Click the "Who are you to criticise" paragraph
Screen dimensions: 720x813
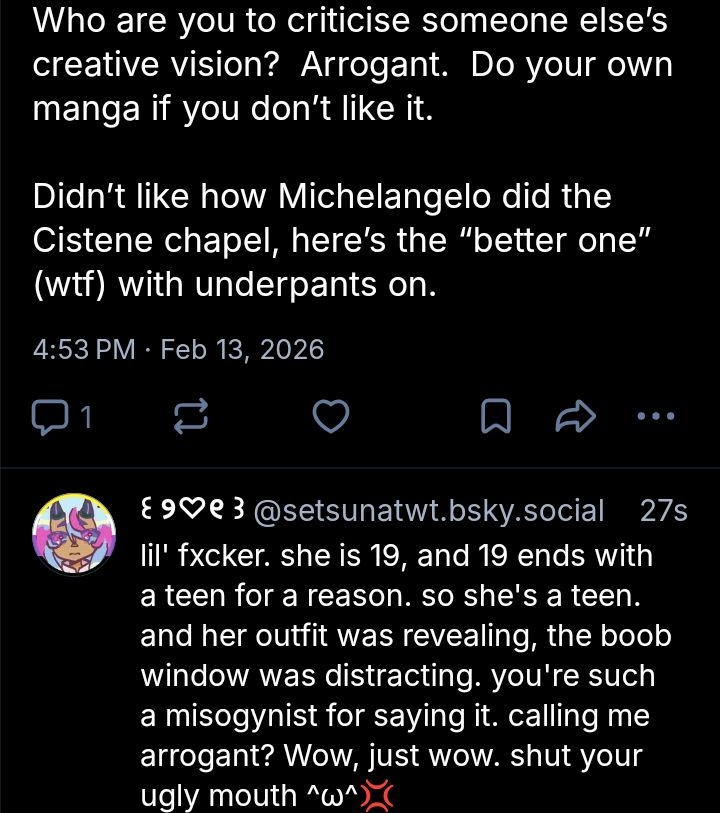pyautogui.click(x=352, y=64)
